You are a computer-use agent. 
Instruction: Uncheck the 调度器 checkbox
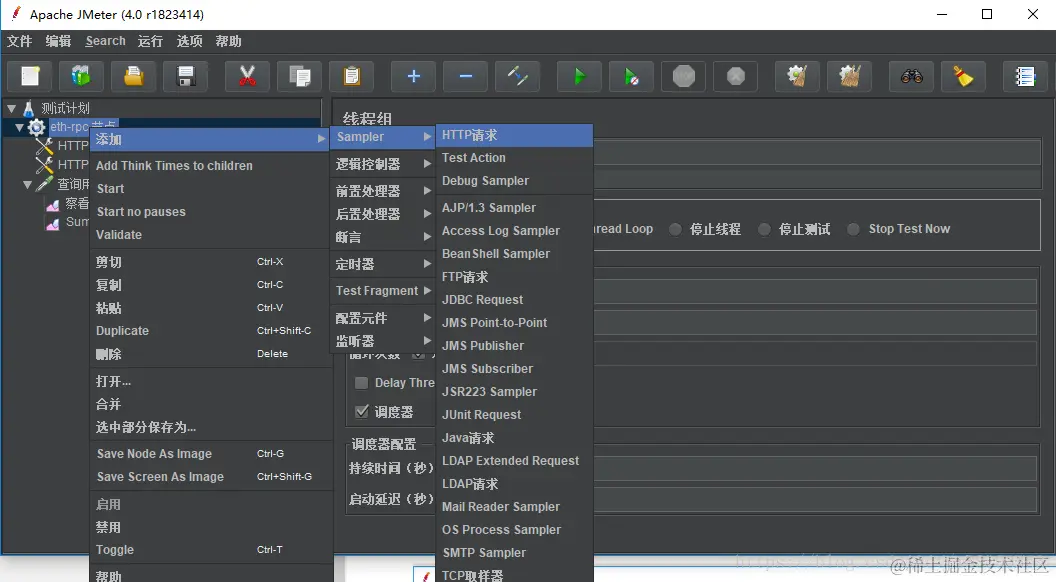362,412
